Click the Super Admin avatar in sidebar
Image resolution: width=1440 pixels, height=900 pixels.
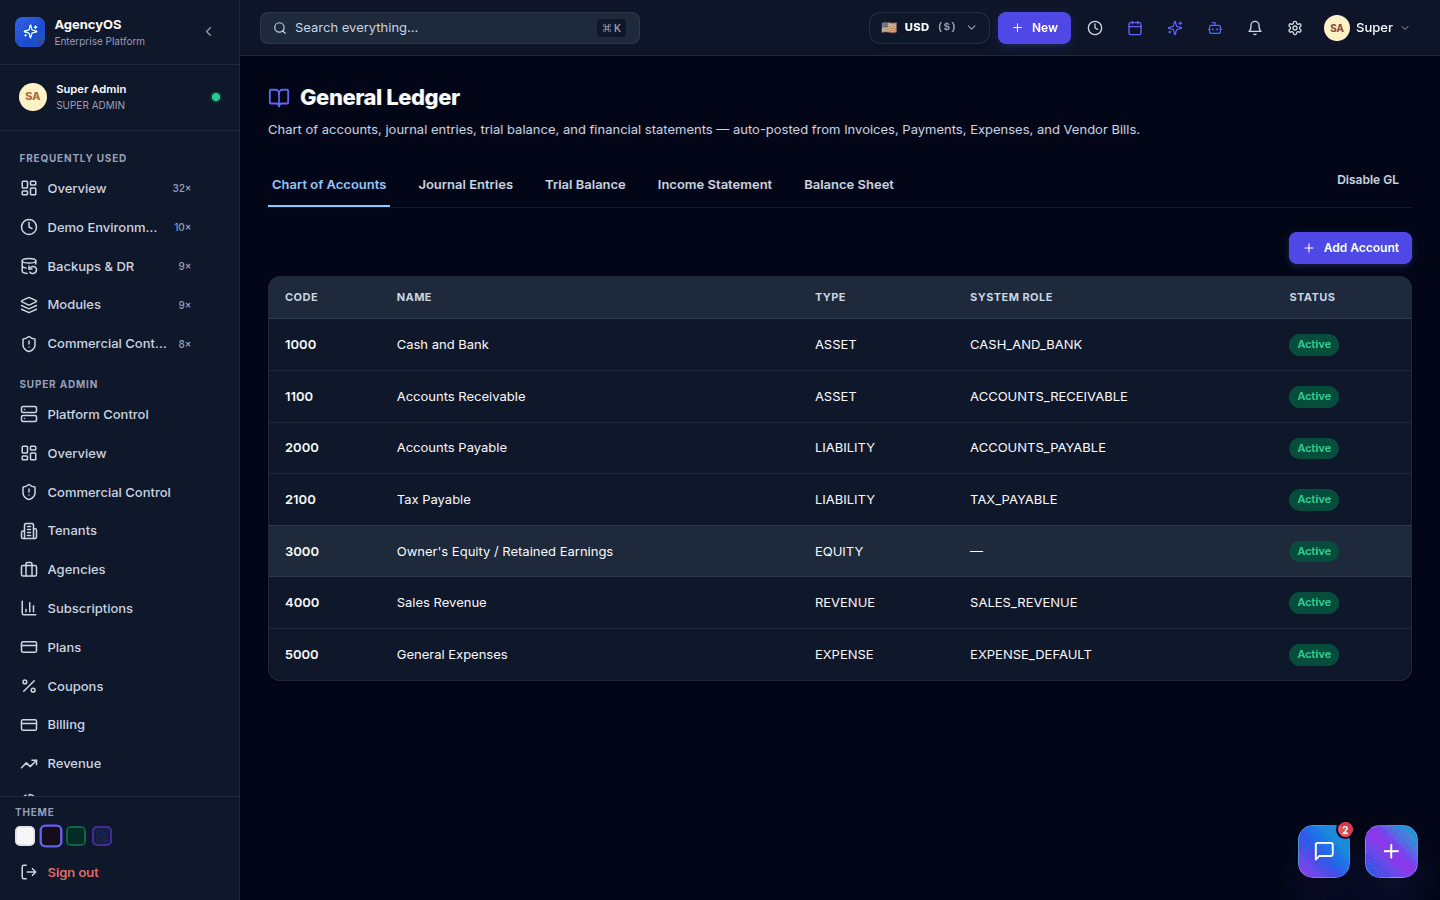(x=33, y=97)
